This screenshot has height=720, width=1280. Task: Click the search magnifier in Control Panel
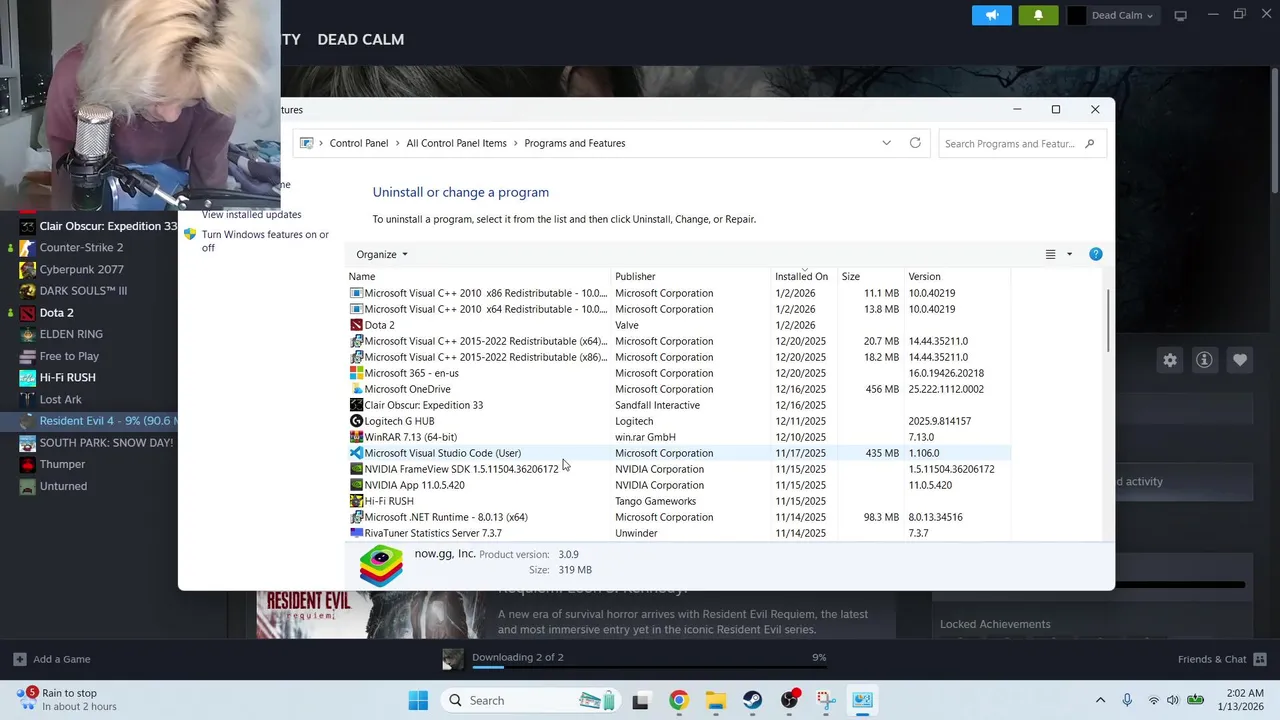click(x=1090, y=144)
